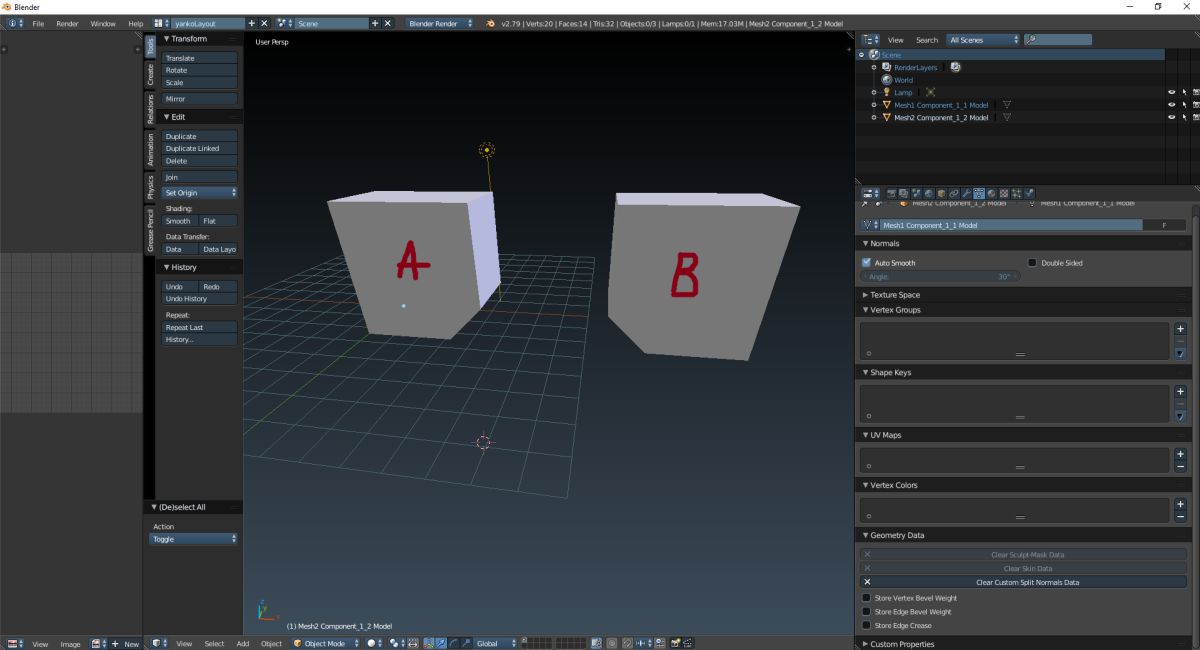Hide Mesh1 Component_1_1 Model via eye icon
1200x650 pixels.
pyautogui.click(x=1171, y=105)
